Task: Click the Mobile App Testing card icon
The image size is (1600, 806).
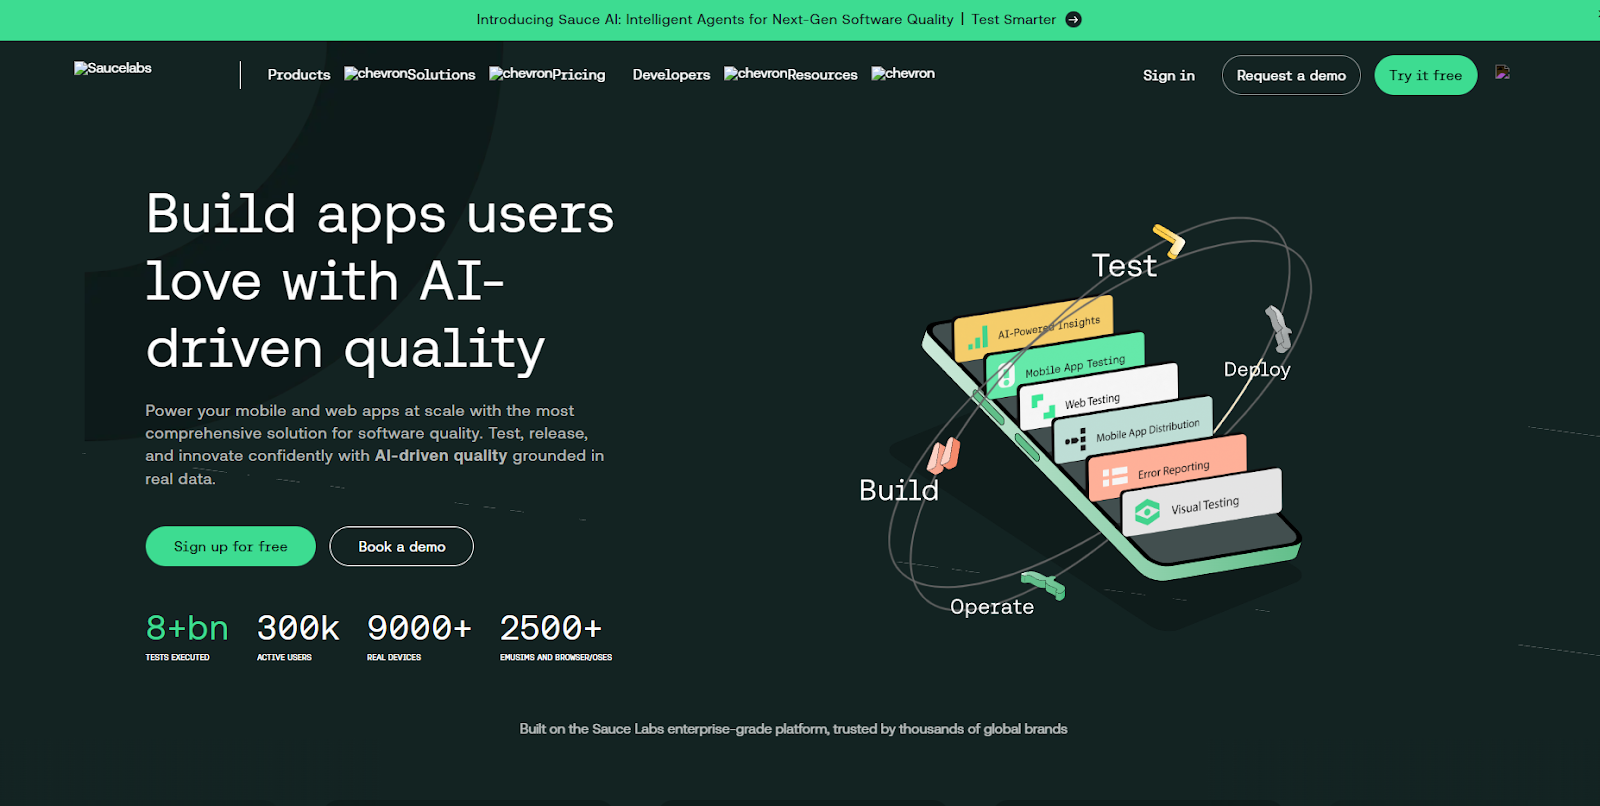Action: click(1006, 376)
